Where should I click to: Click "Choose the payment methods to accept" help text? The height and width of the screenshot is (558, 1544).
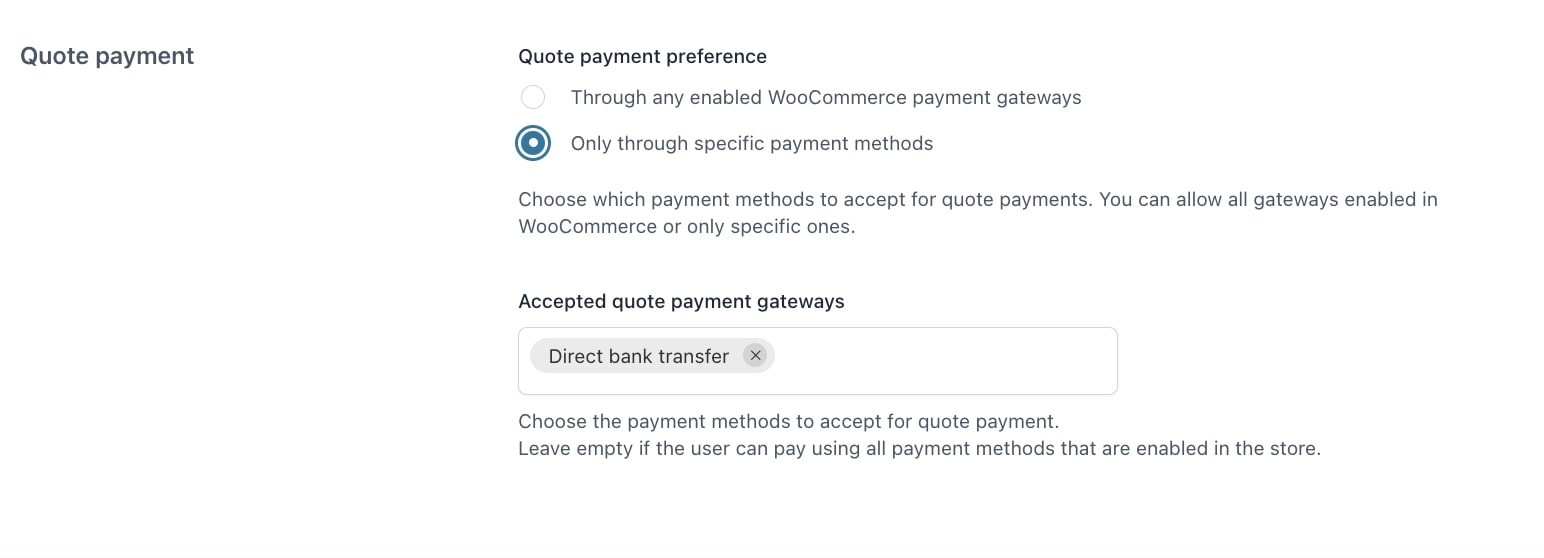(788, 421)
